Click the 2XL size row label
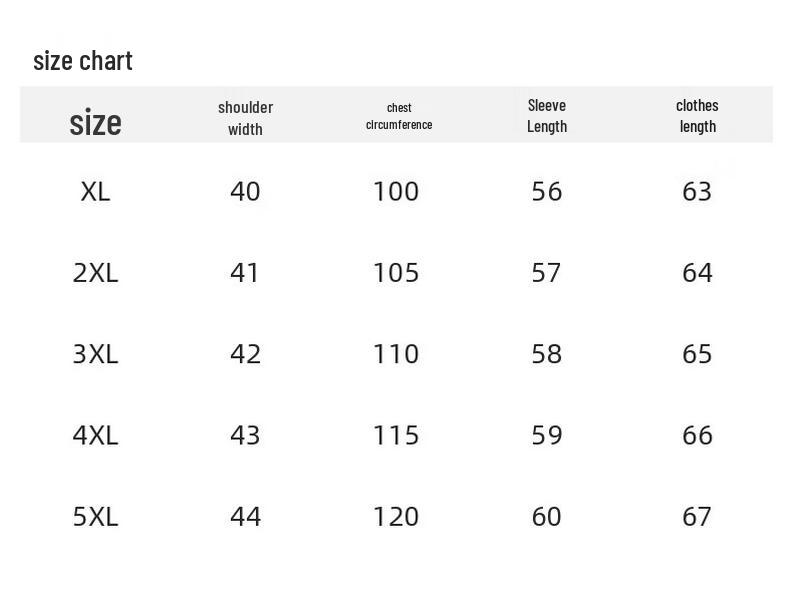The image size is (793, 595). (95, 272)
